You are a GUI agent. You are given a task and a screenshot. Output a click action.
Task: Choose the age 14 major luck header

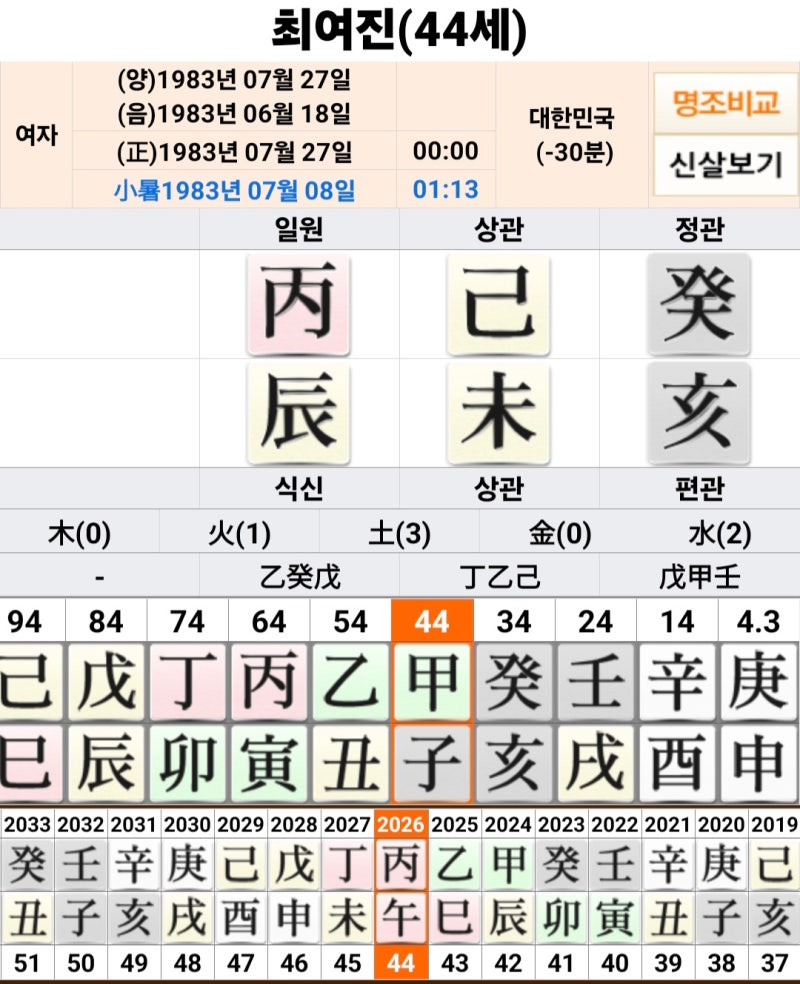(677, 621)
